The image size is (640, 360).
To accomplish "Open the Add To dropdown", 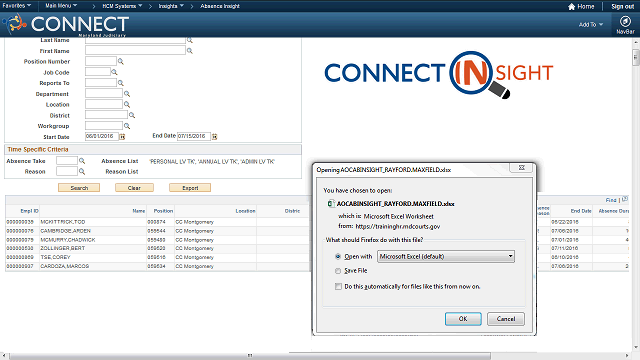I will pyautogui.click(x=591, y=24).
